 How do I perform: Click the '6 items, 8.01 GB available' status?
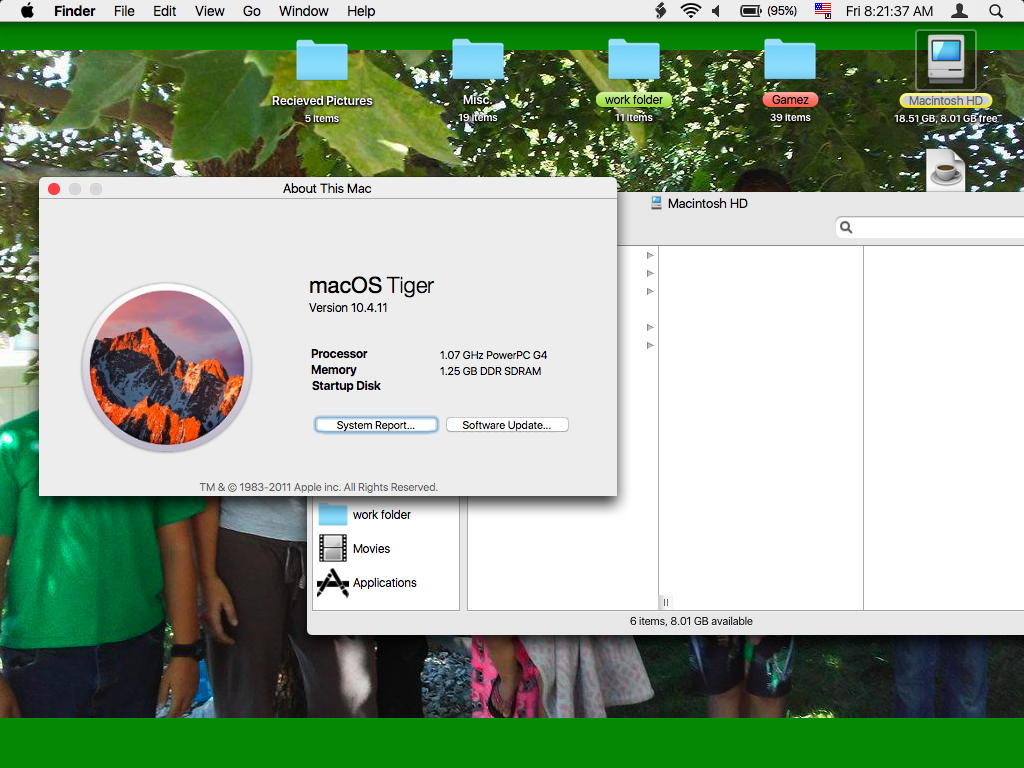(691, 621)
